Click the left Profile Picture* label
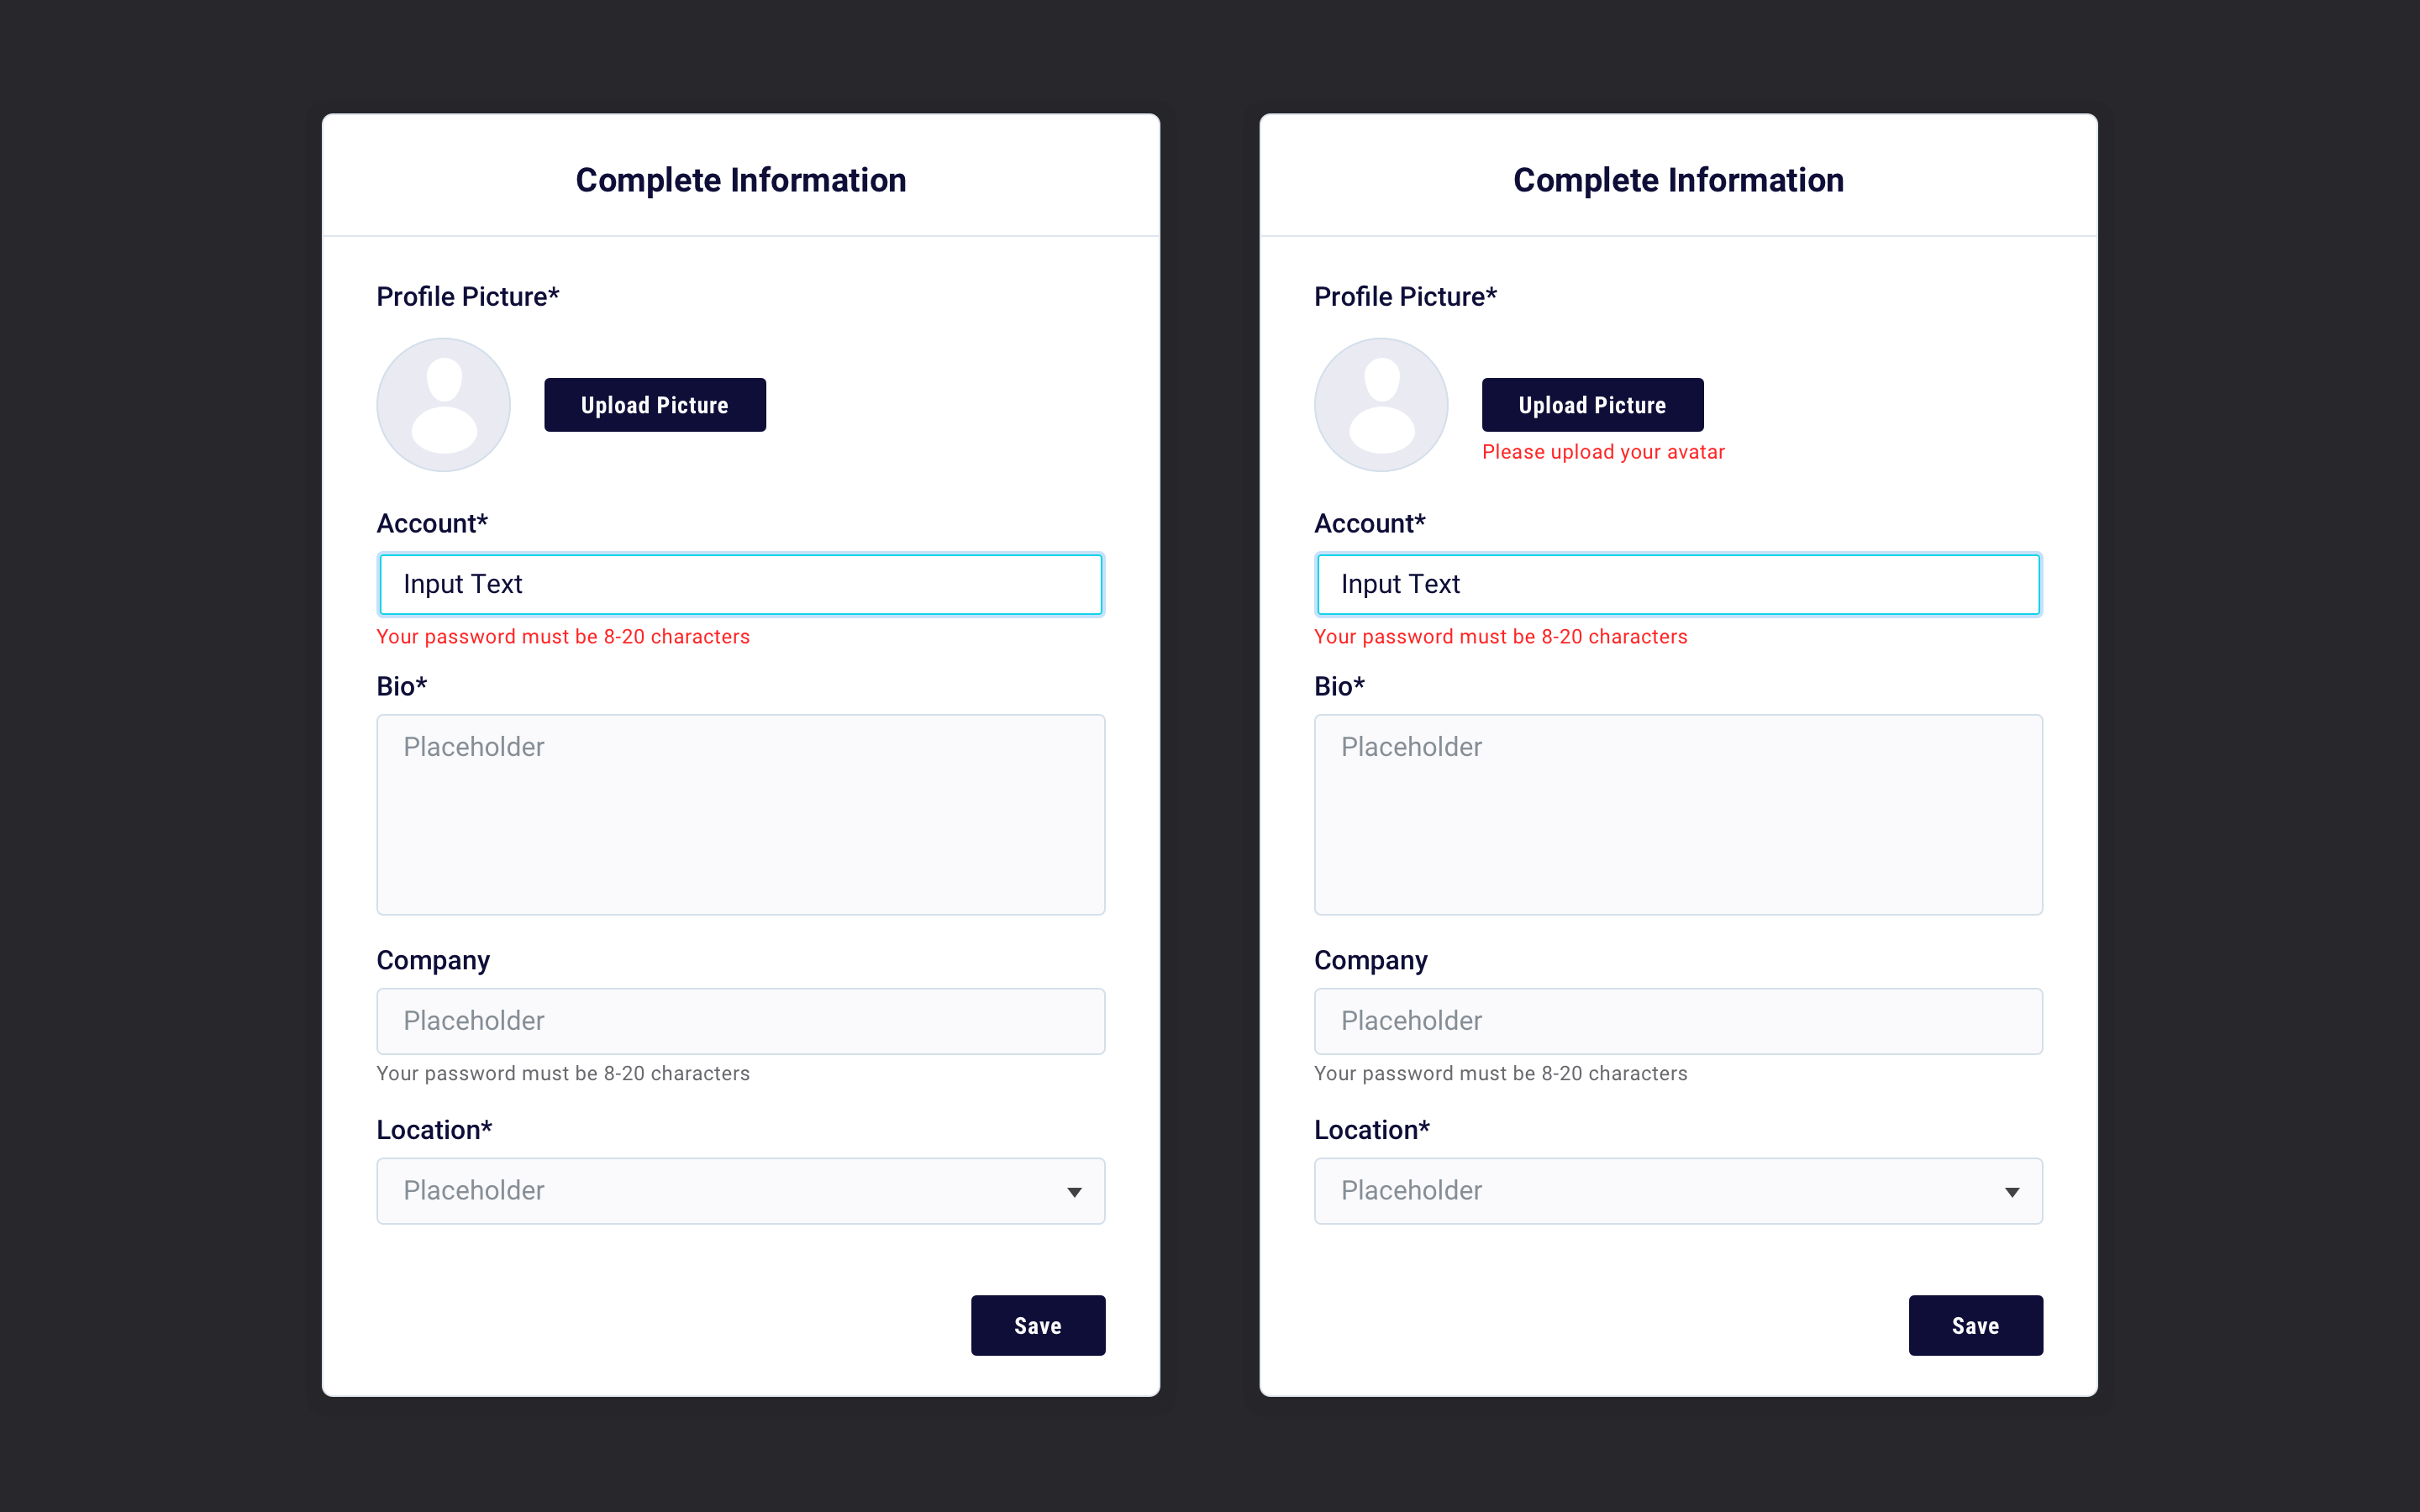Screen dimensions: 2420x1512 pyautogui.click(x=468, y=297)
